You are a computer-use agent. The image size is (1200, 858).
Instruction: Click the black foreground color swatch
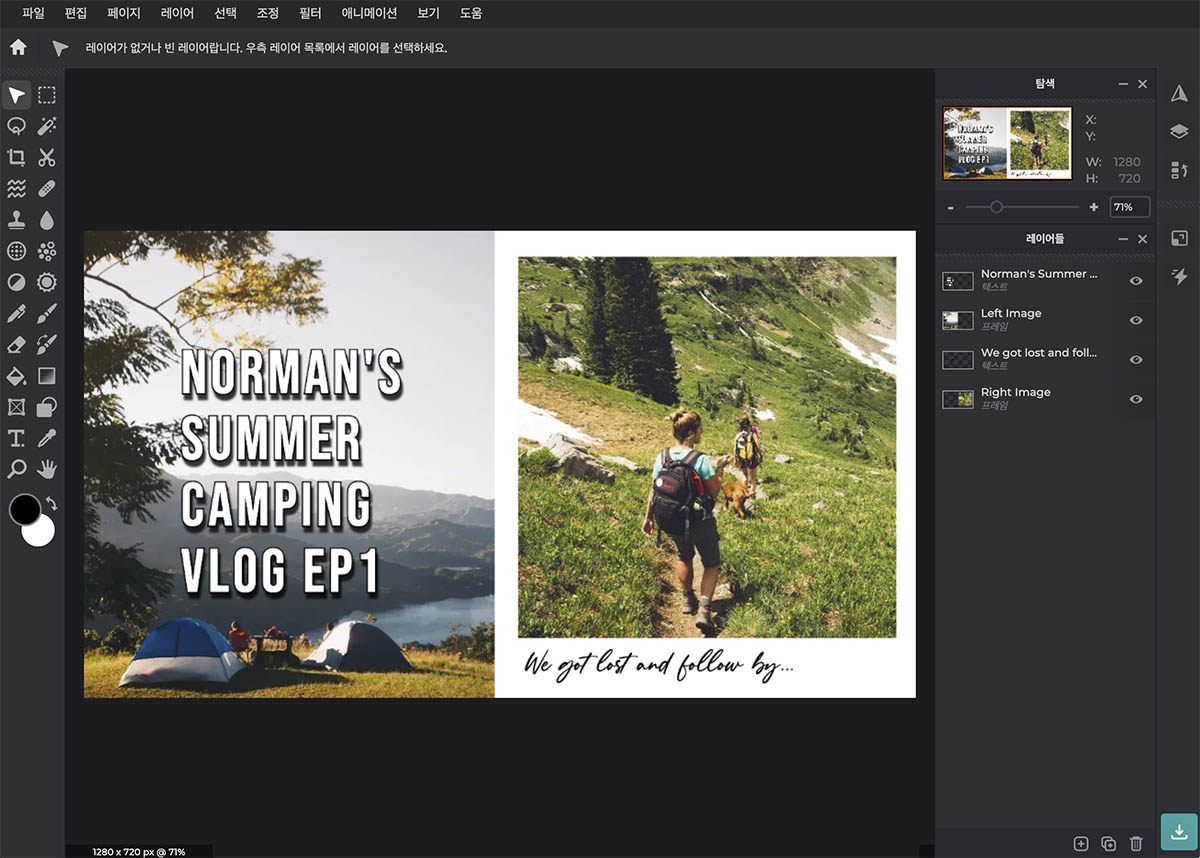(24, 509)
